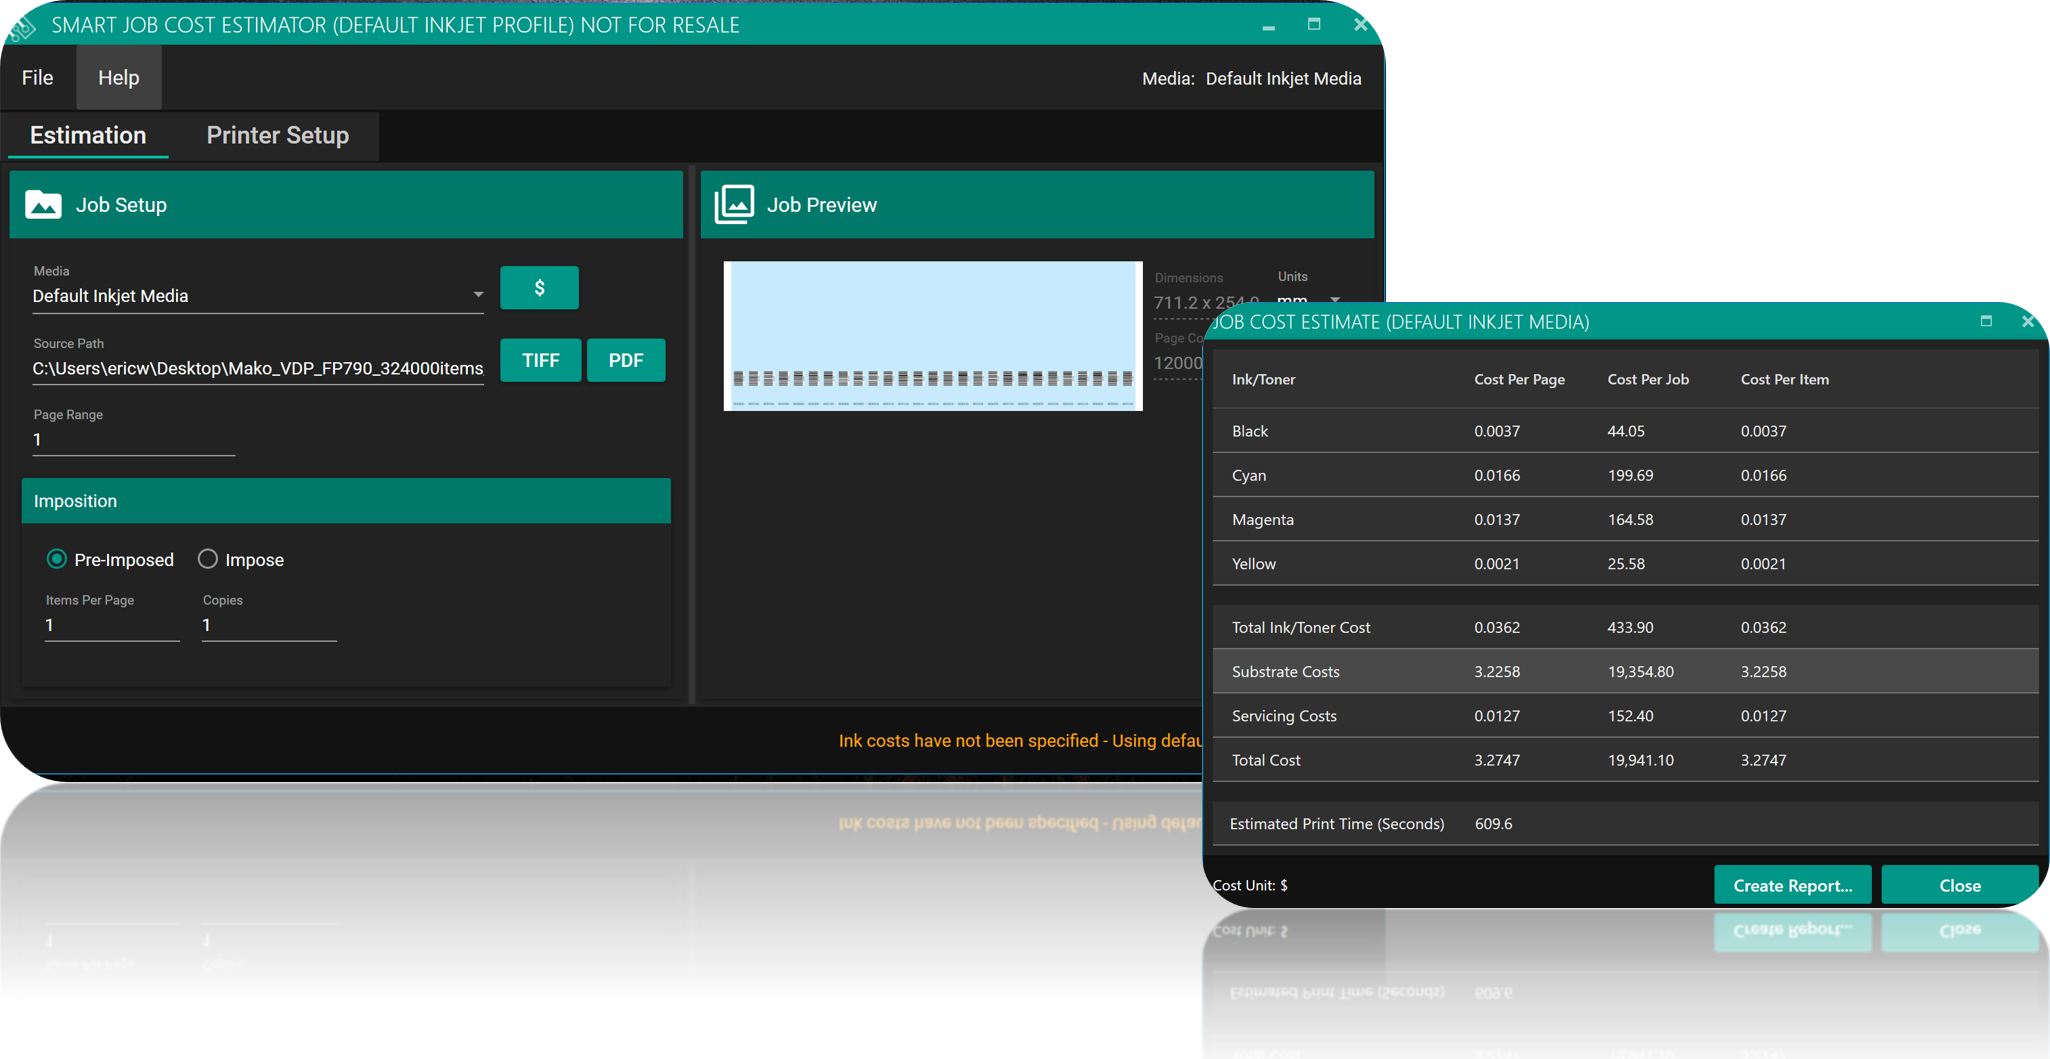Image resolution: width=2050 pixels, height=1059 pixels.
Task: Select the Estimation tab
Action: 88,135
